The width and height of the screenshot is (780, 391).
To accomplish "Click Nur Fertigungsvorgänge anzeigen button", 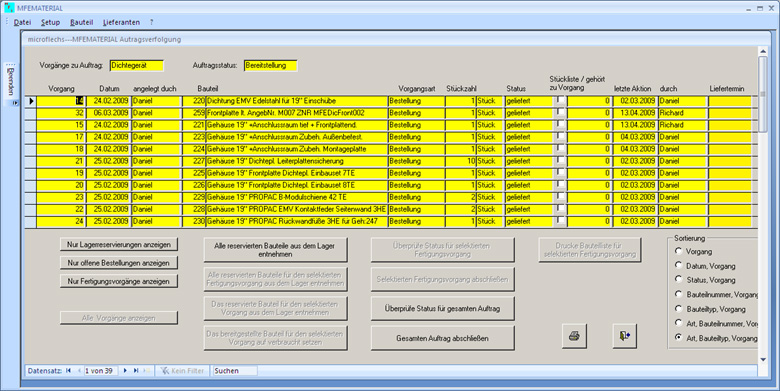I will 119,281.
